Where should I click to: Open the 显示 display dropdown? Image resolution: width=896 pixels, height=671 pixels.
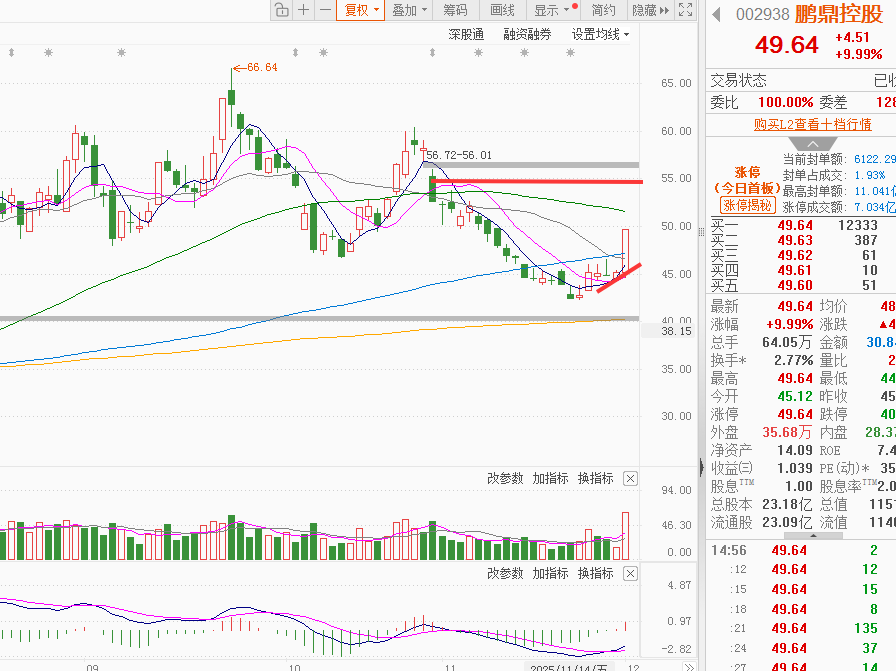click(551, 10)
